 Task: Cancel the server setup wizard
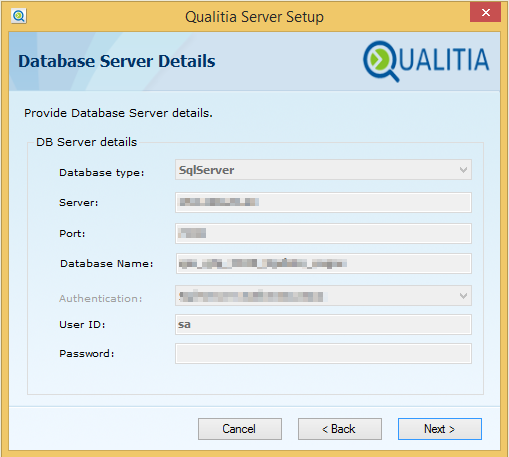(240, 429)
